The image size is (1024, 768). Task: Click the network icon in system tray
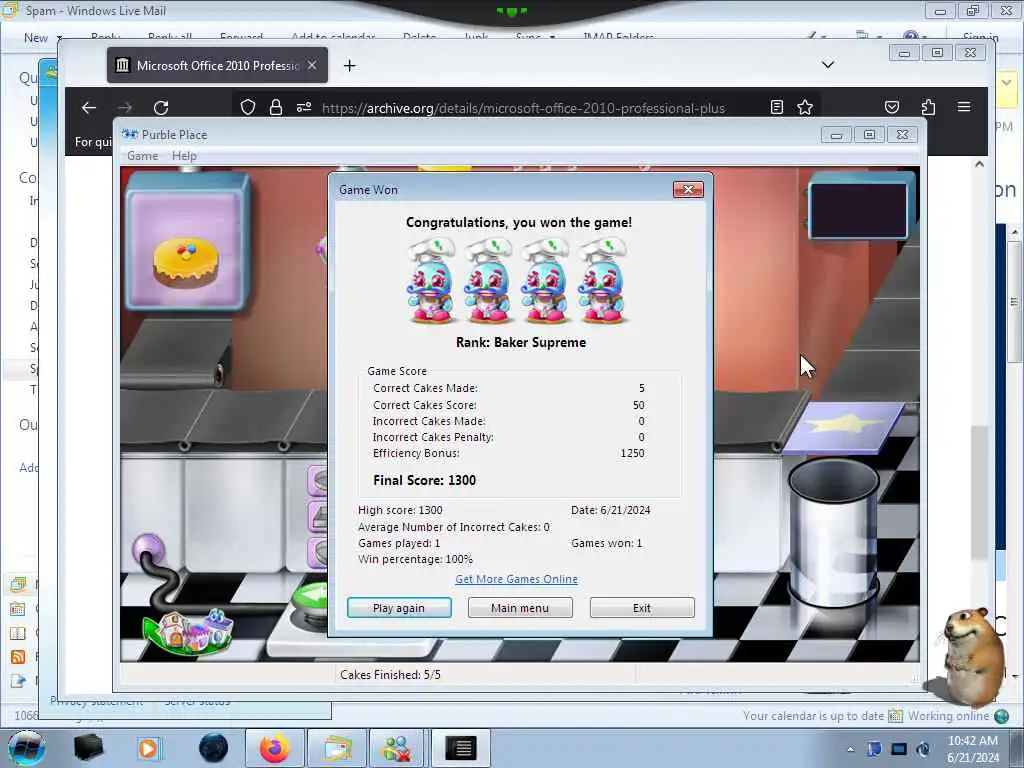[899, 749]
